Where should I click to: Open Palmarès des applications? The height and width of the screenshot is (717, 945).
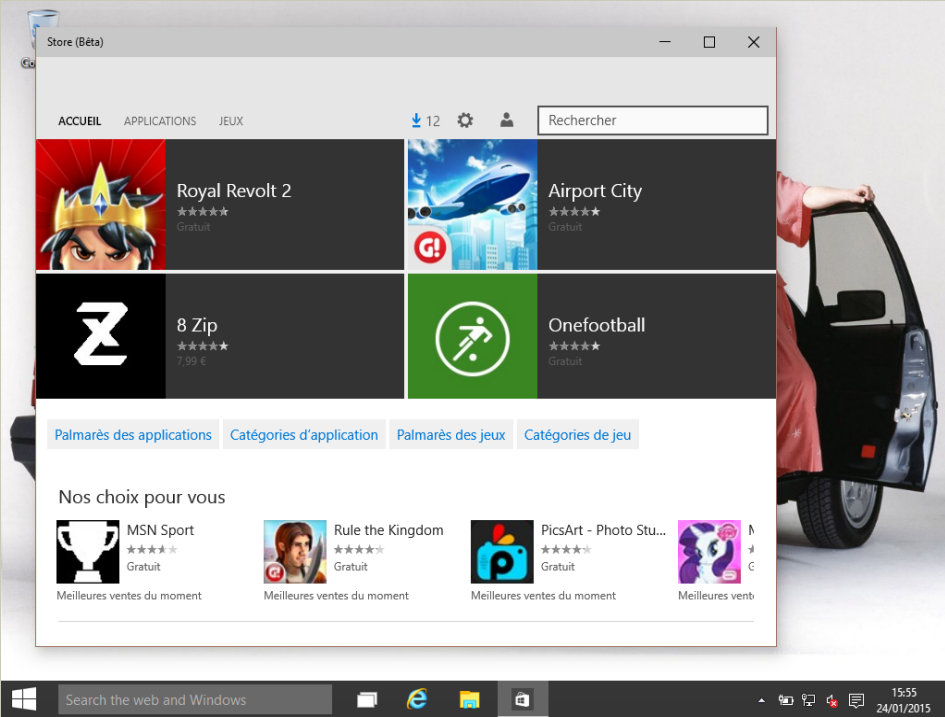pos(133,434)
